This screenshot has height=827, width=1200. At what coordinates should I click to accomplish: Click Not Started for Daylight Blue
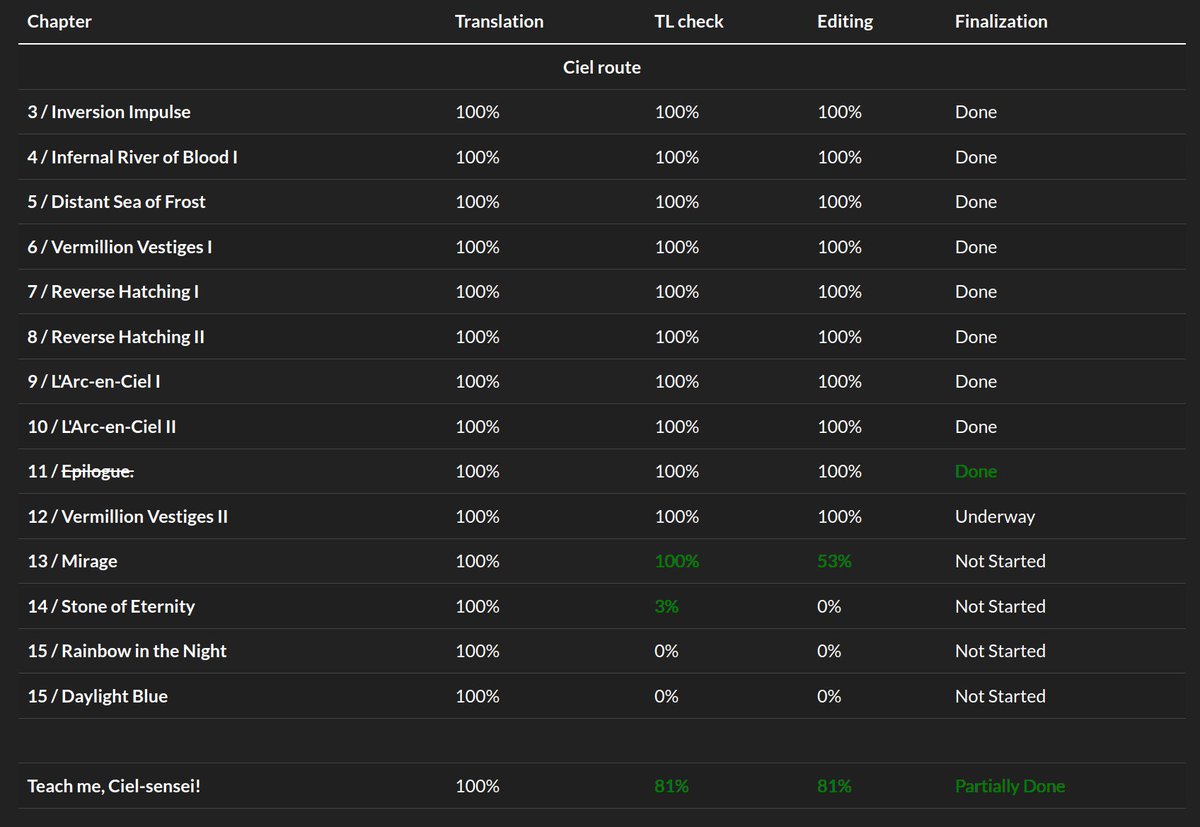pyautogui.click(x=1000, y=696)
